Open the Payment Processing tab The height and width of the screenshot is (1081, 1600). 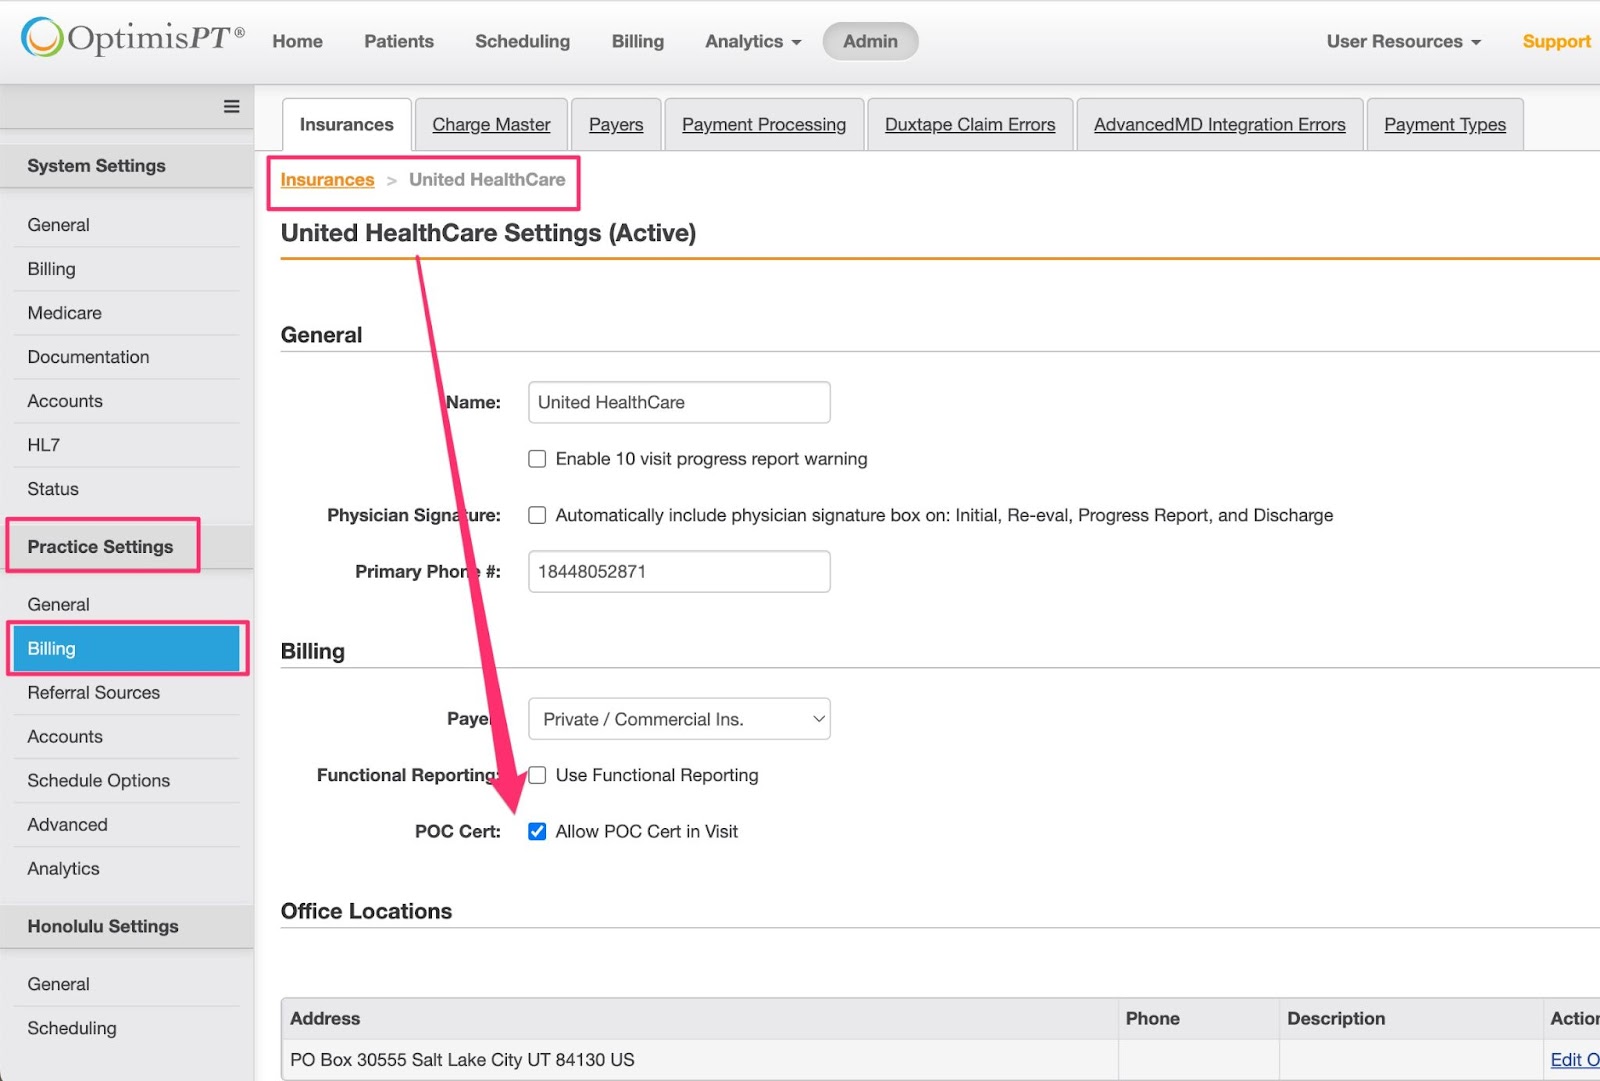(x=764, y=124)
